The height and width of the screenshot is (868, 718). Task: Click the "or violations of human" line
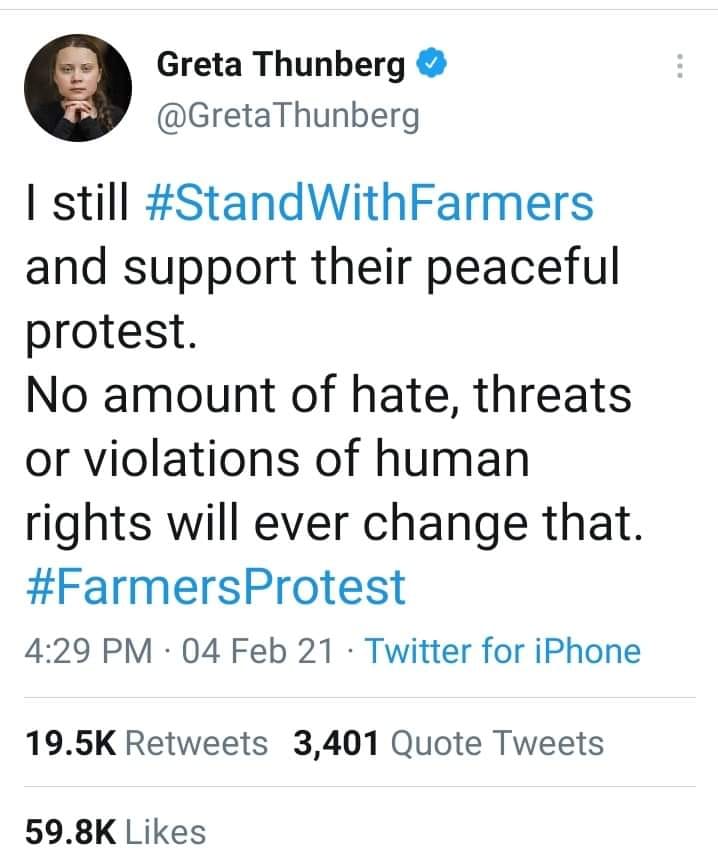coord(276,460)
